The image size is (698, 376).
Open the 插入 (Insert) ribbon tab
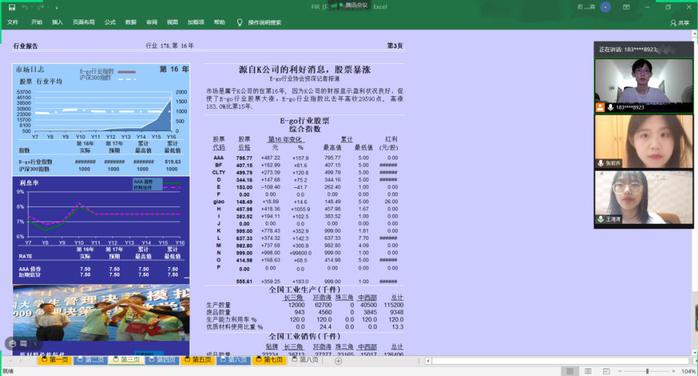point(57,22)
